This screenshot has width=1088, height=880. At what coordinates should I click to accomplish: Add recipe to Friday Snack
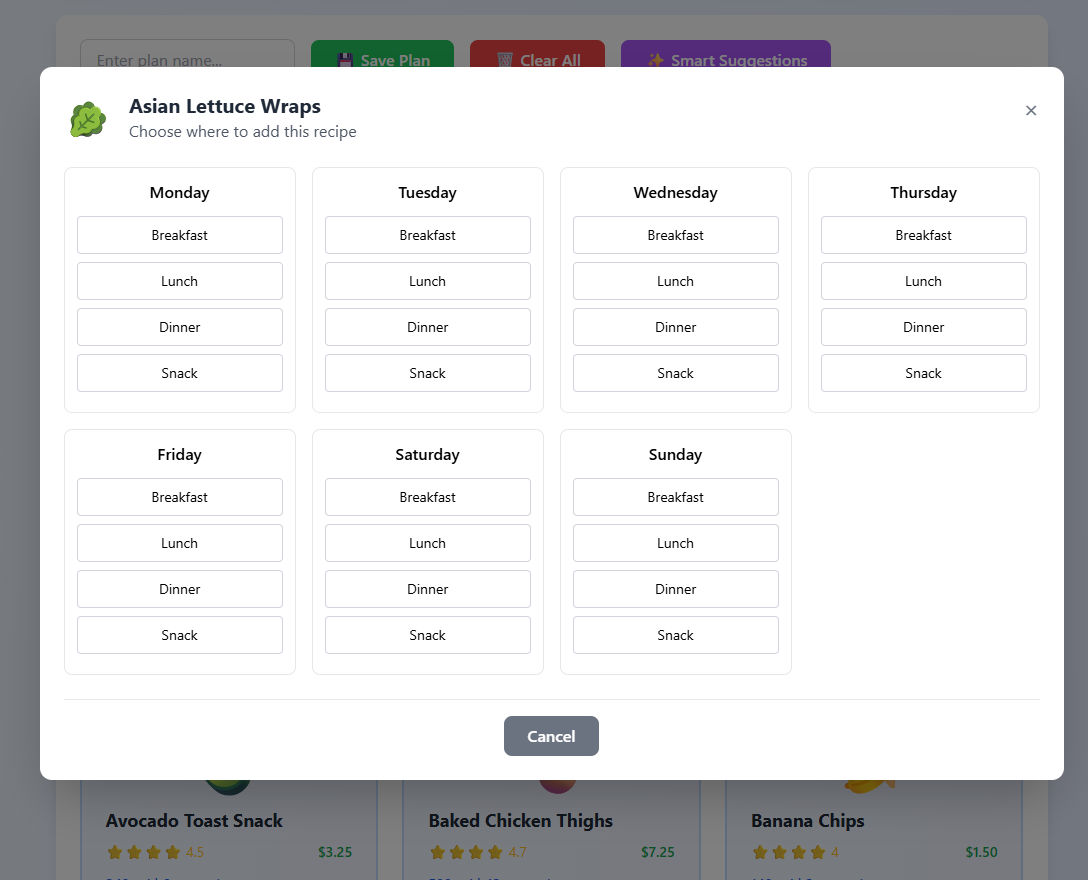180,635
